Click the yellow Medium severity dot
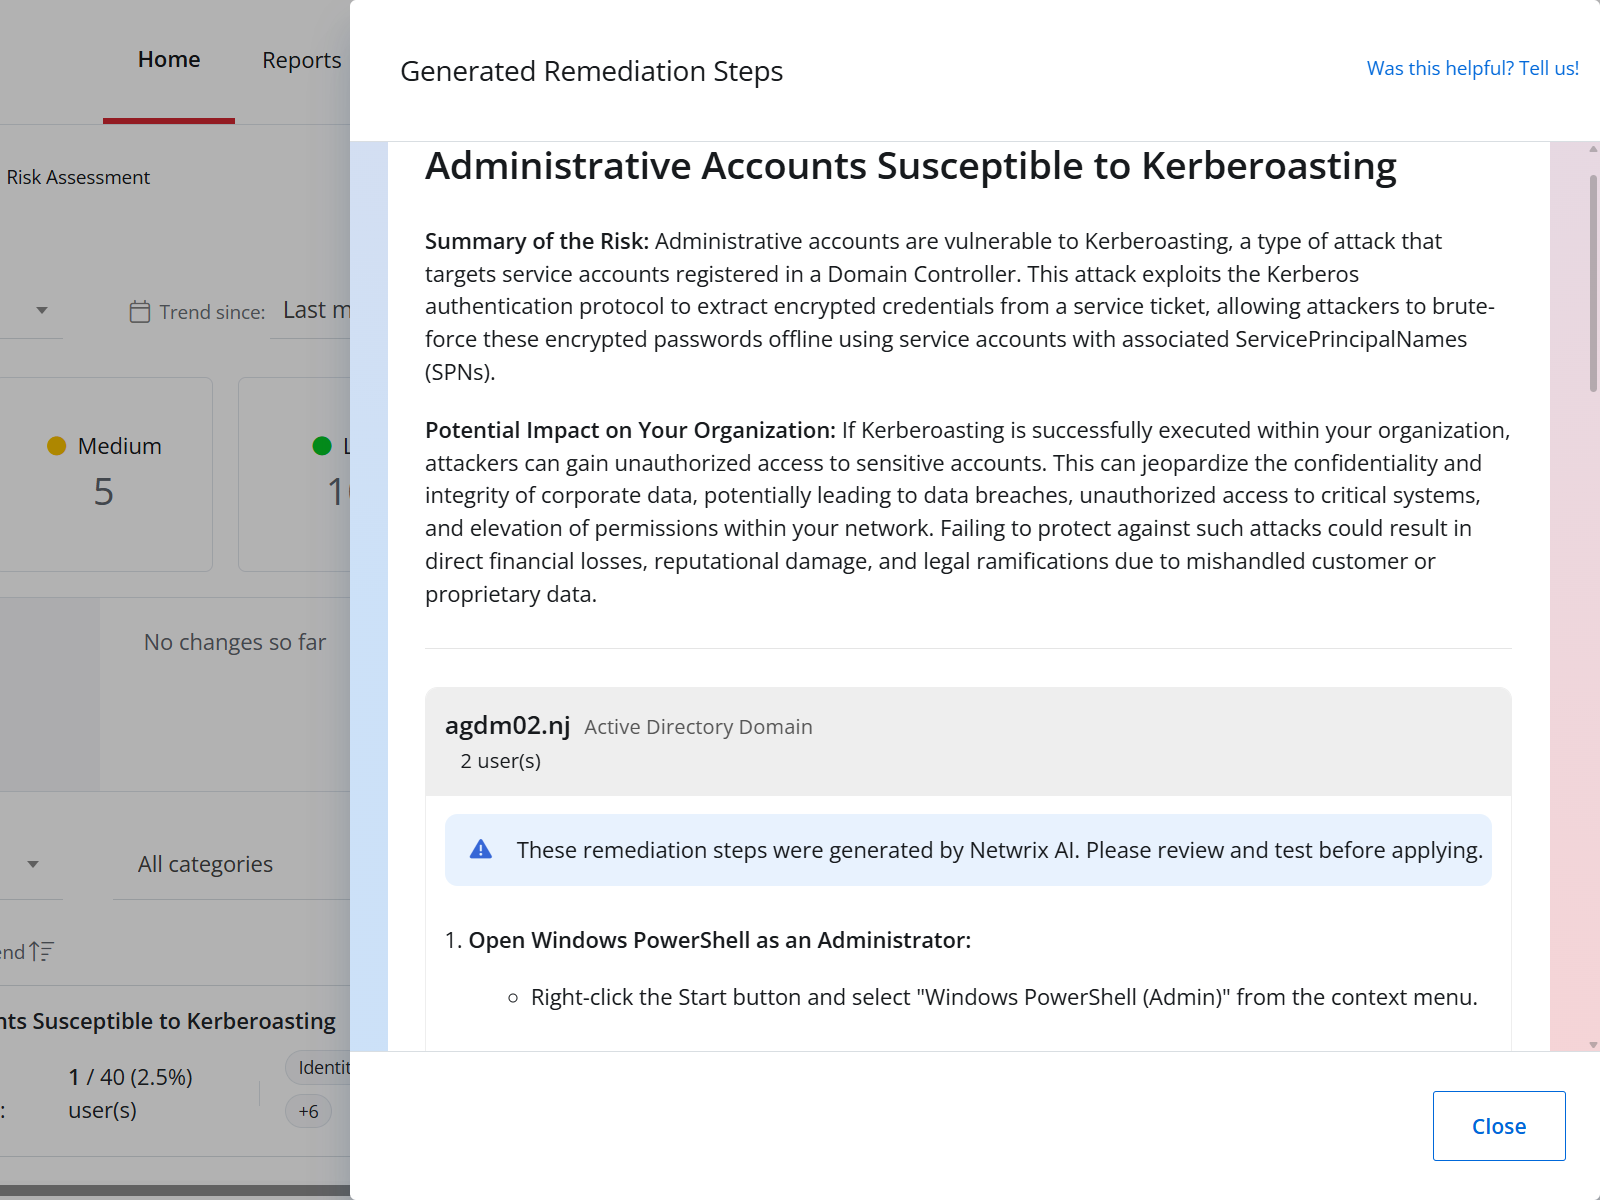This screenshot has height=1200, width=1600. 57,446
